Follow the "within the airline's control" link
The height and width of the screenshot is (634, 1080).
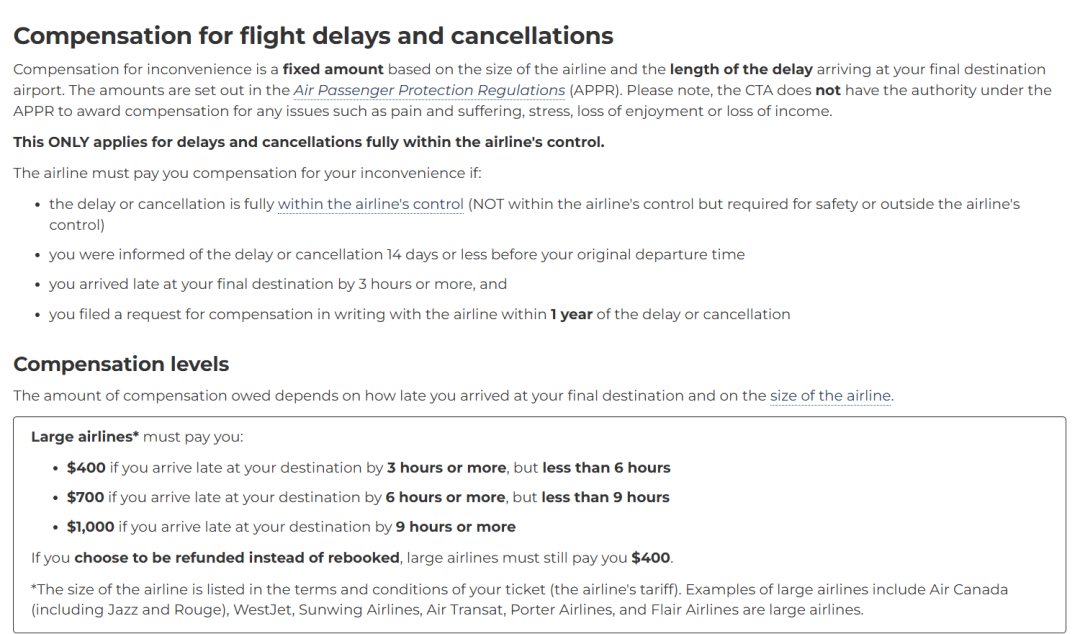pos(371,204)
